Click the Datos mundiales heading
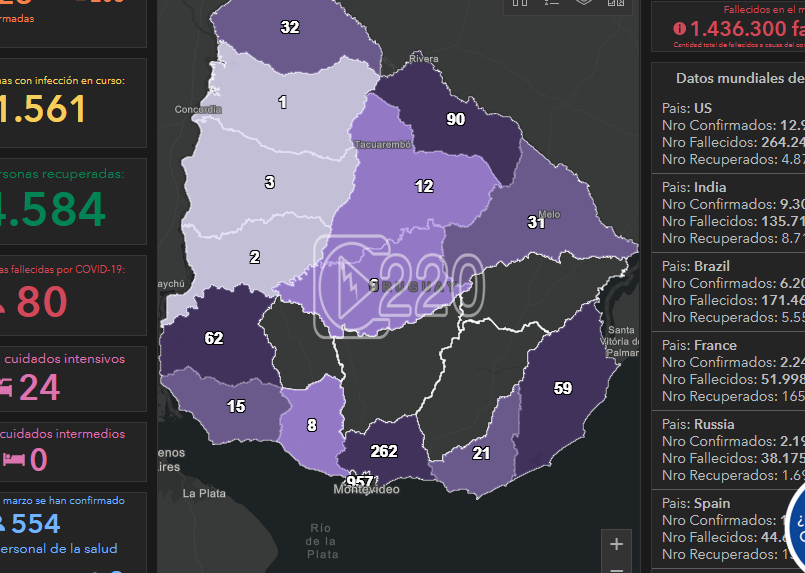 coord(740,78)
